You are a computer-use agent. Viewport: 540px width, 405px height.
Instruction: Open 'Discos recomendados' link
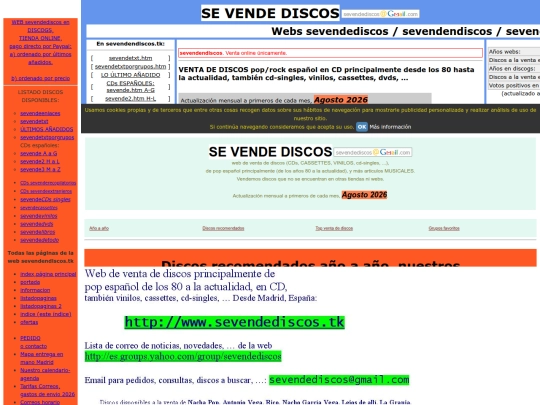point(223,228)
